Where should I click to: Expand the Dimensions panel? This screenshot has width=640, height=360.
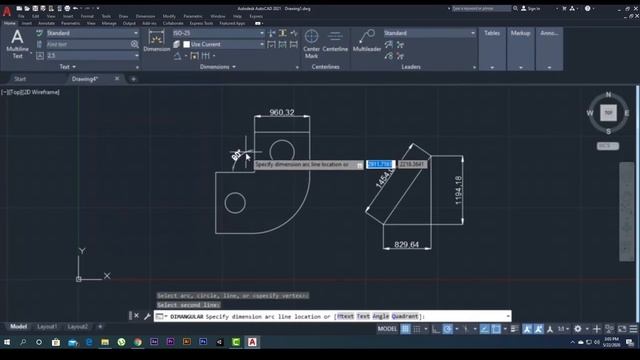tap(218, 67)
